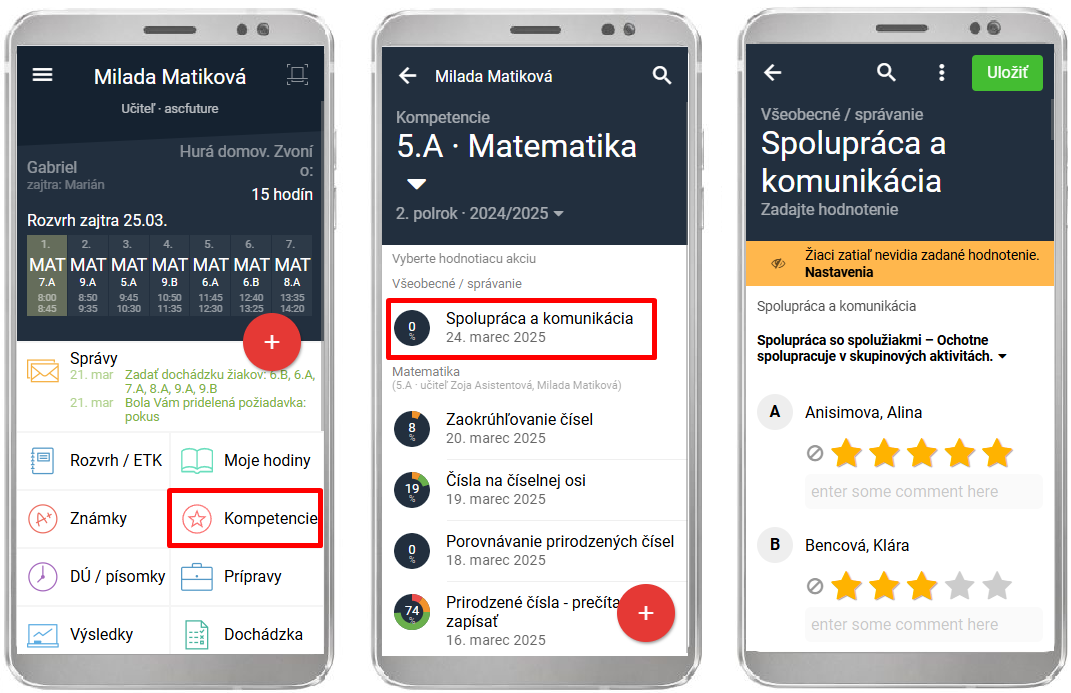Open the Dochádzka attendance tile
Viewport: 1071px width, 693px height.
[245, 634]
